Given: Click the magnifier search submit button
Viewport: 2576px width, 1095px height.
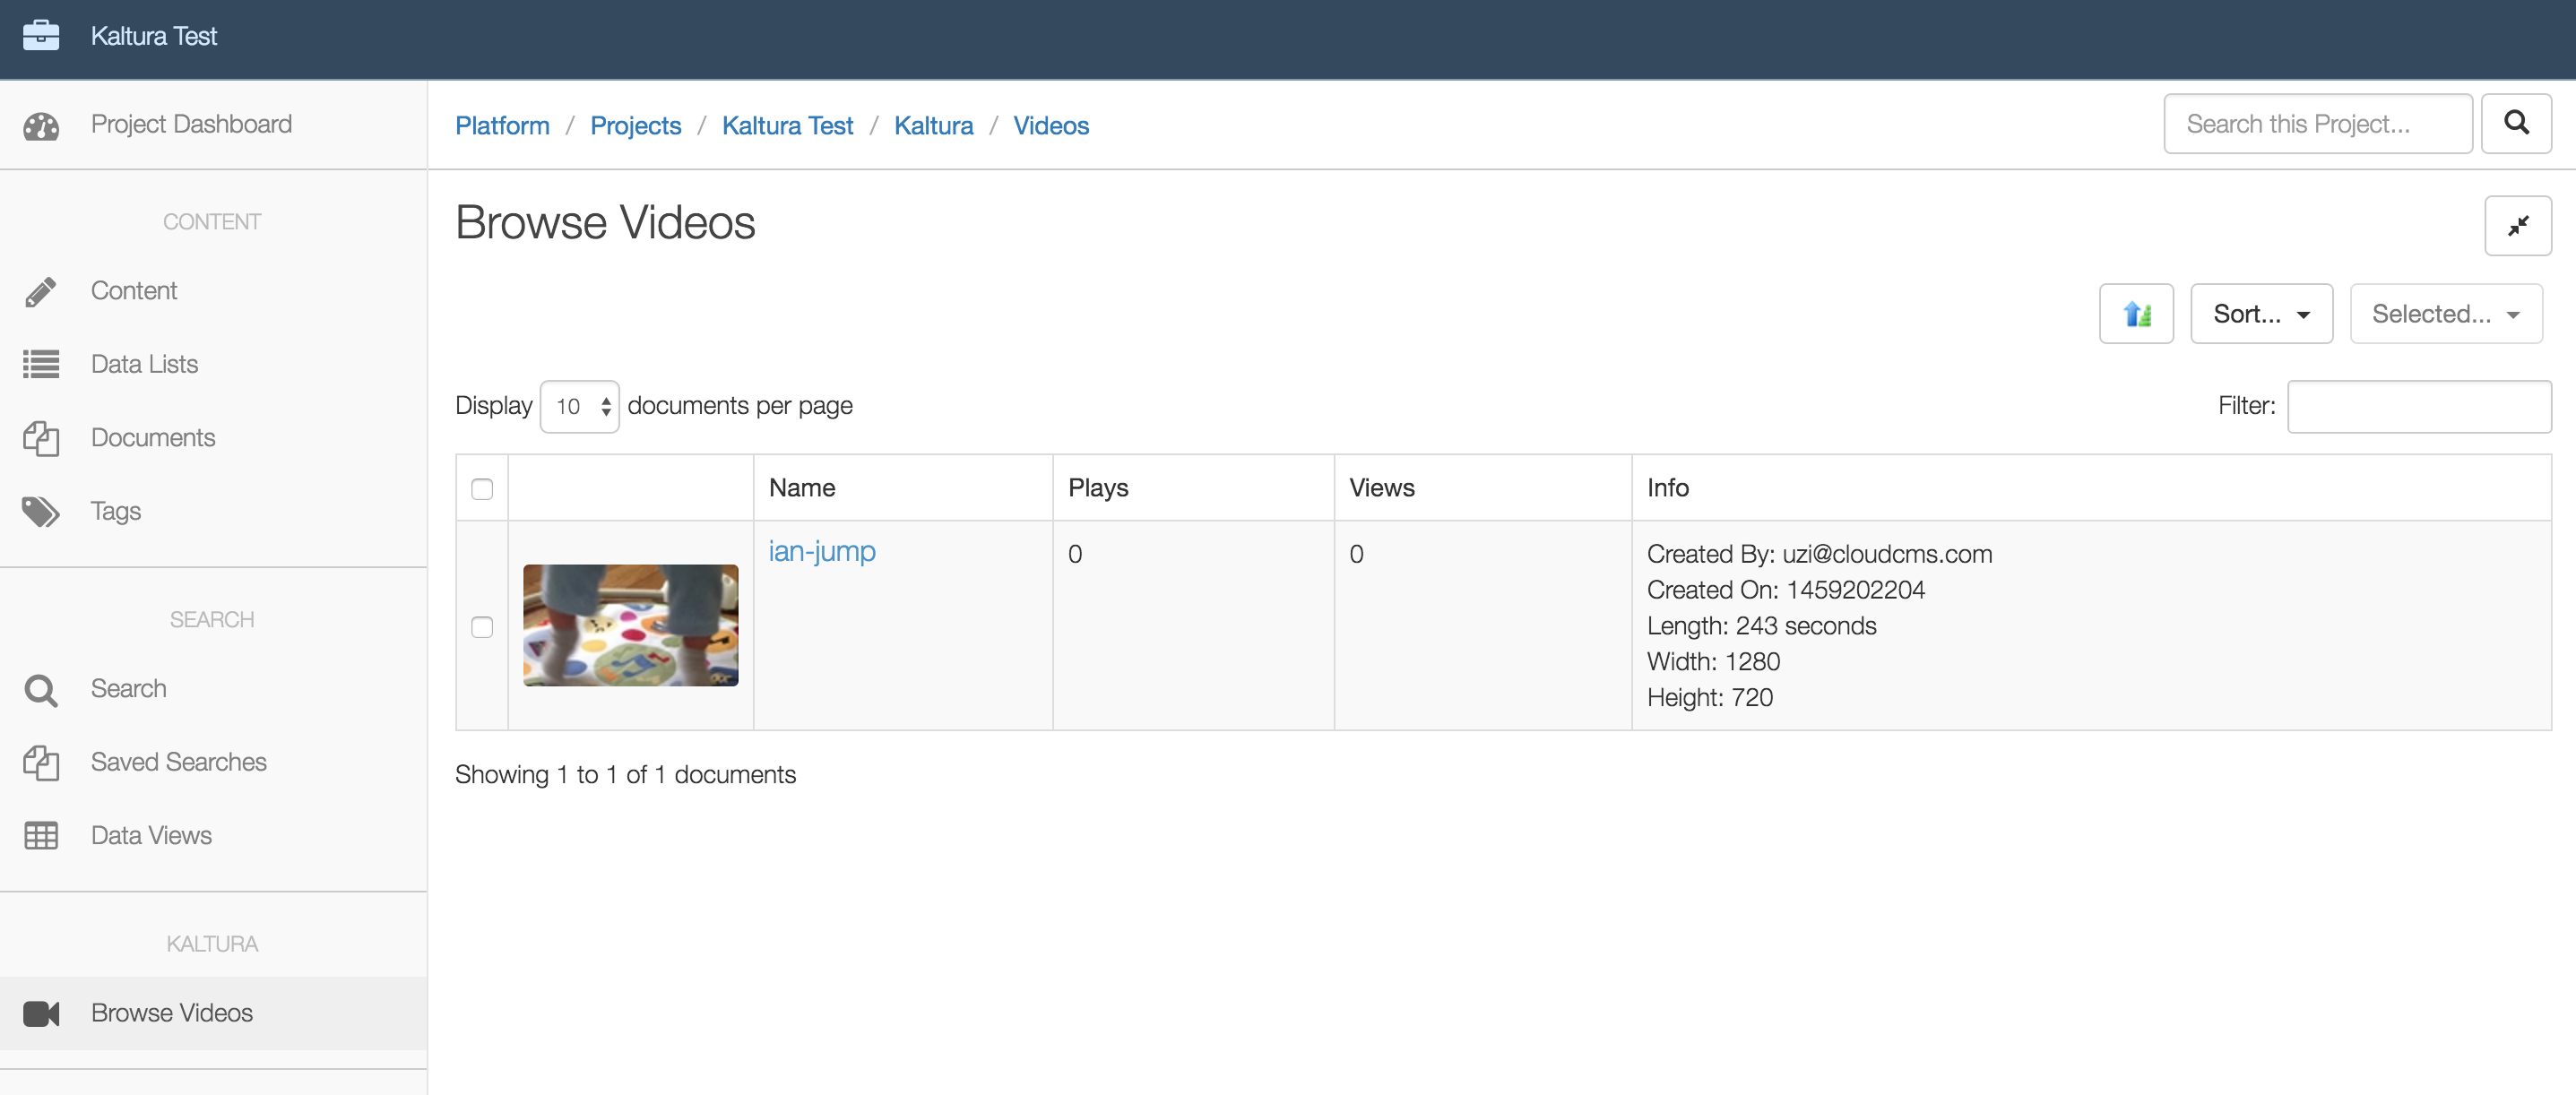Looking at the screenshot, I should [x=2515, y=124].
